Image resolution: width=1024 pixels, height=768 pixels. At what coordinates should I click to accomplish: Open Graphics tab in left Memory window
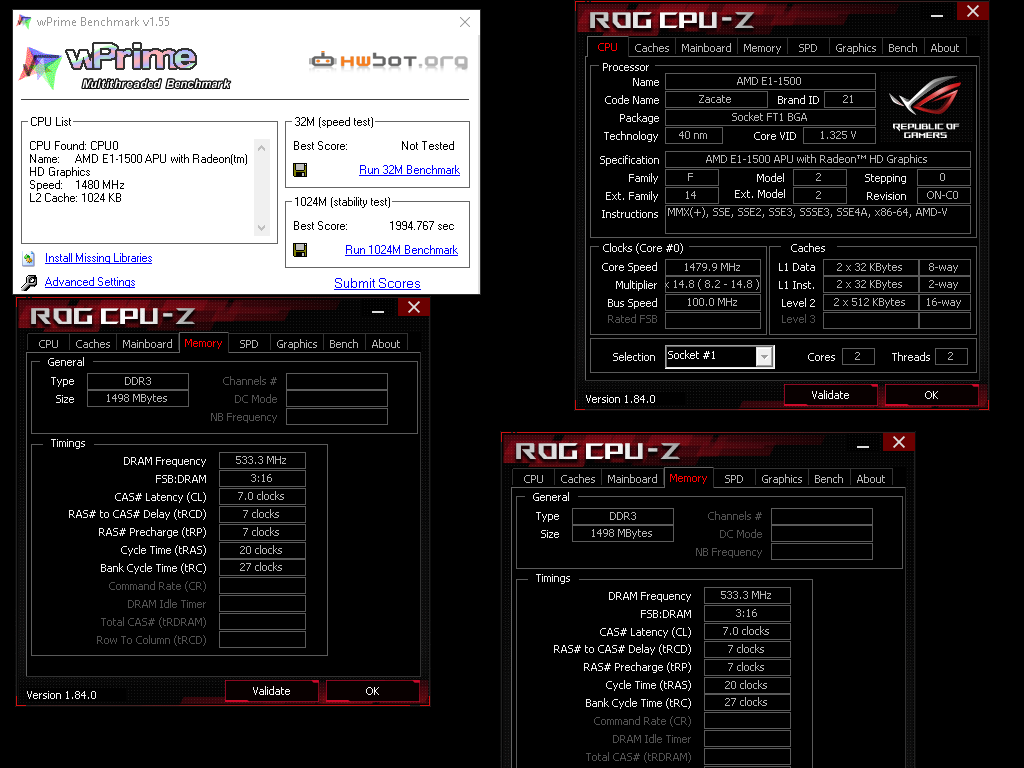[x=296, y=344]
